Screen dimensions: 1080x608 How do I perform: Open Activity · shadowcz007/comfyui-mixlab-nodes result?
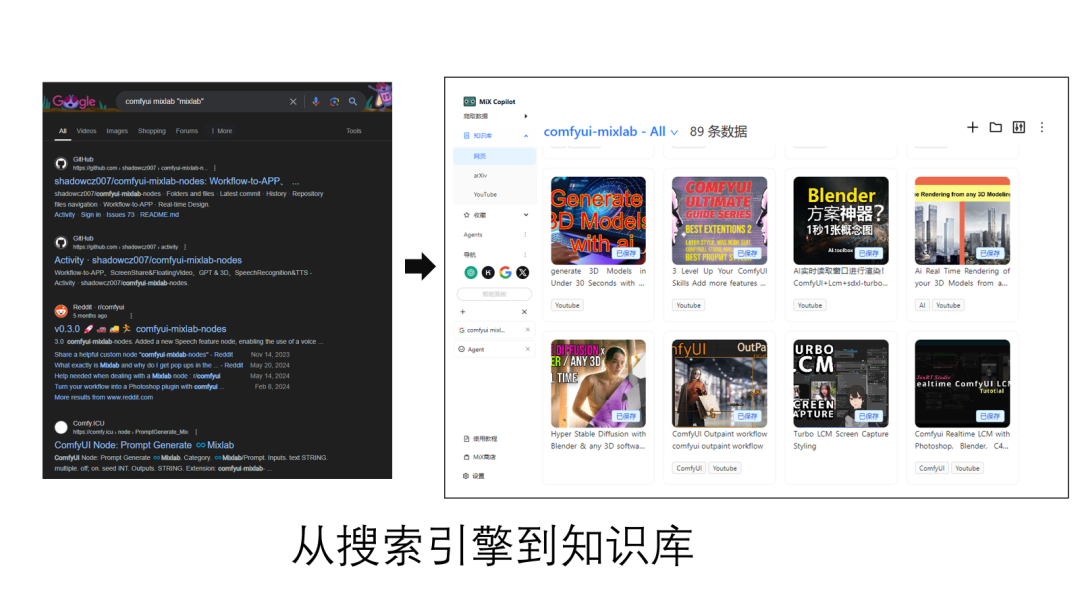coord(148,260)
